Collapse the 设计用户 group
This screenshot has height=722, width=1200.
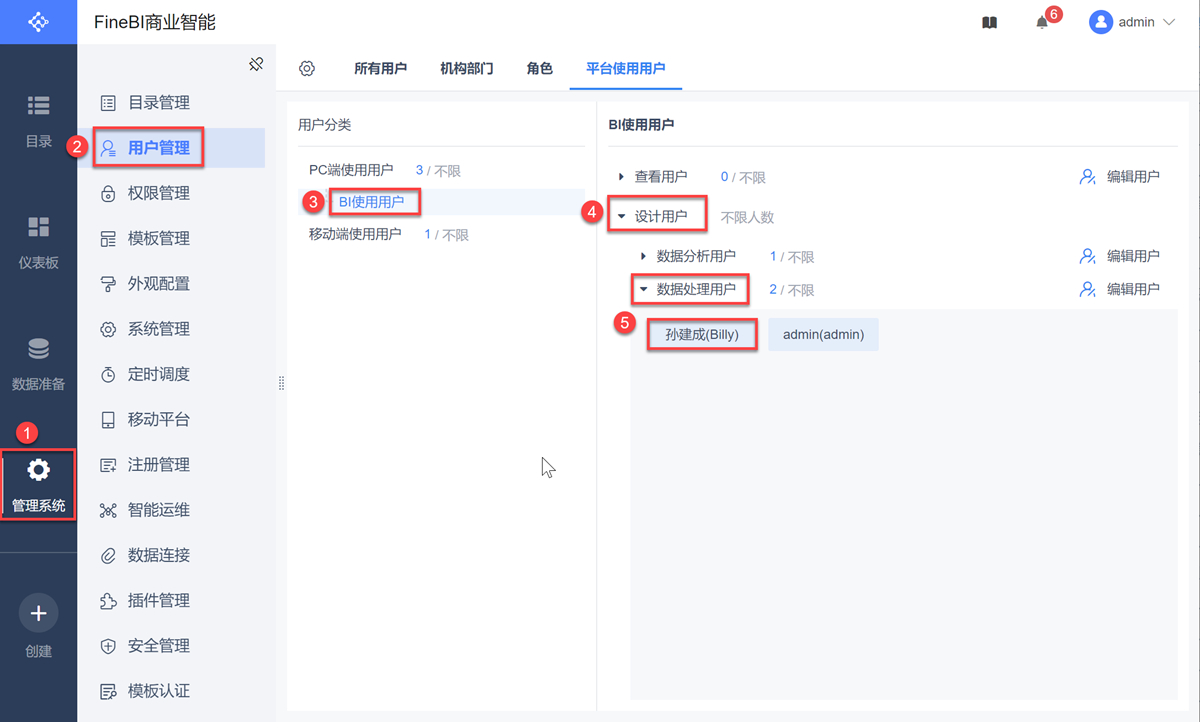[621, 216]
